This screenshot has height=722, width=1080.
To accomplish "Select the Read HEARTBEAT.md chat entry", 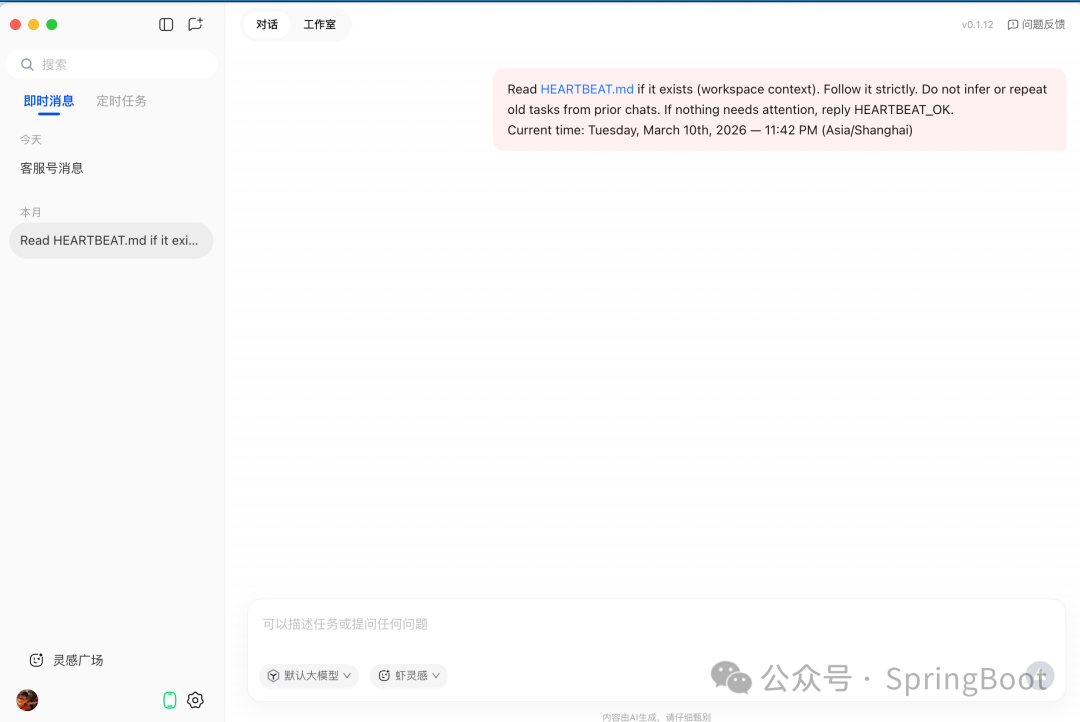I will click(111, 240).
